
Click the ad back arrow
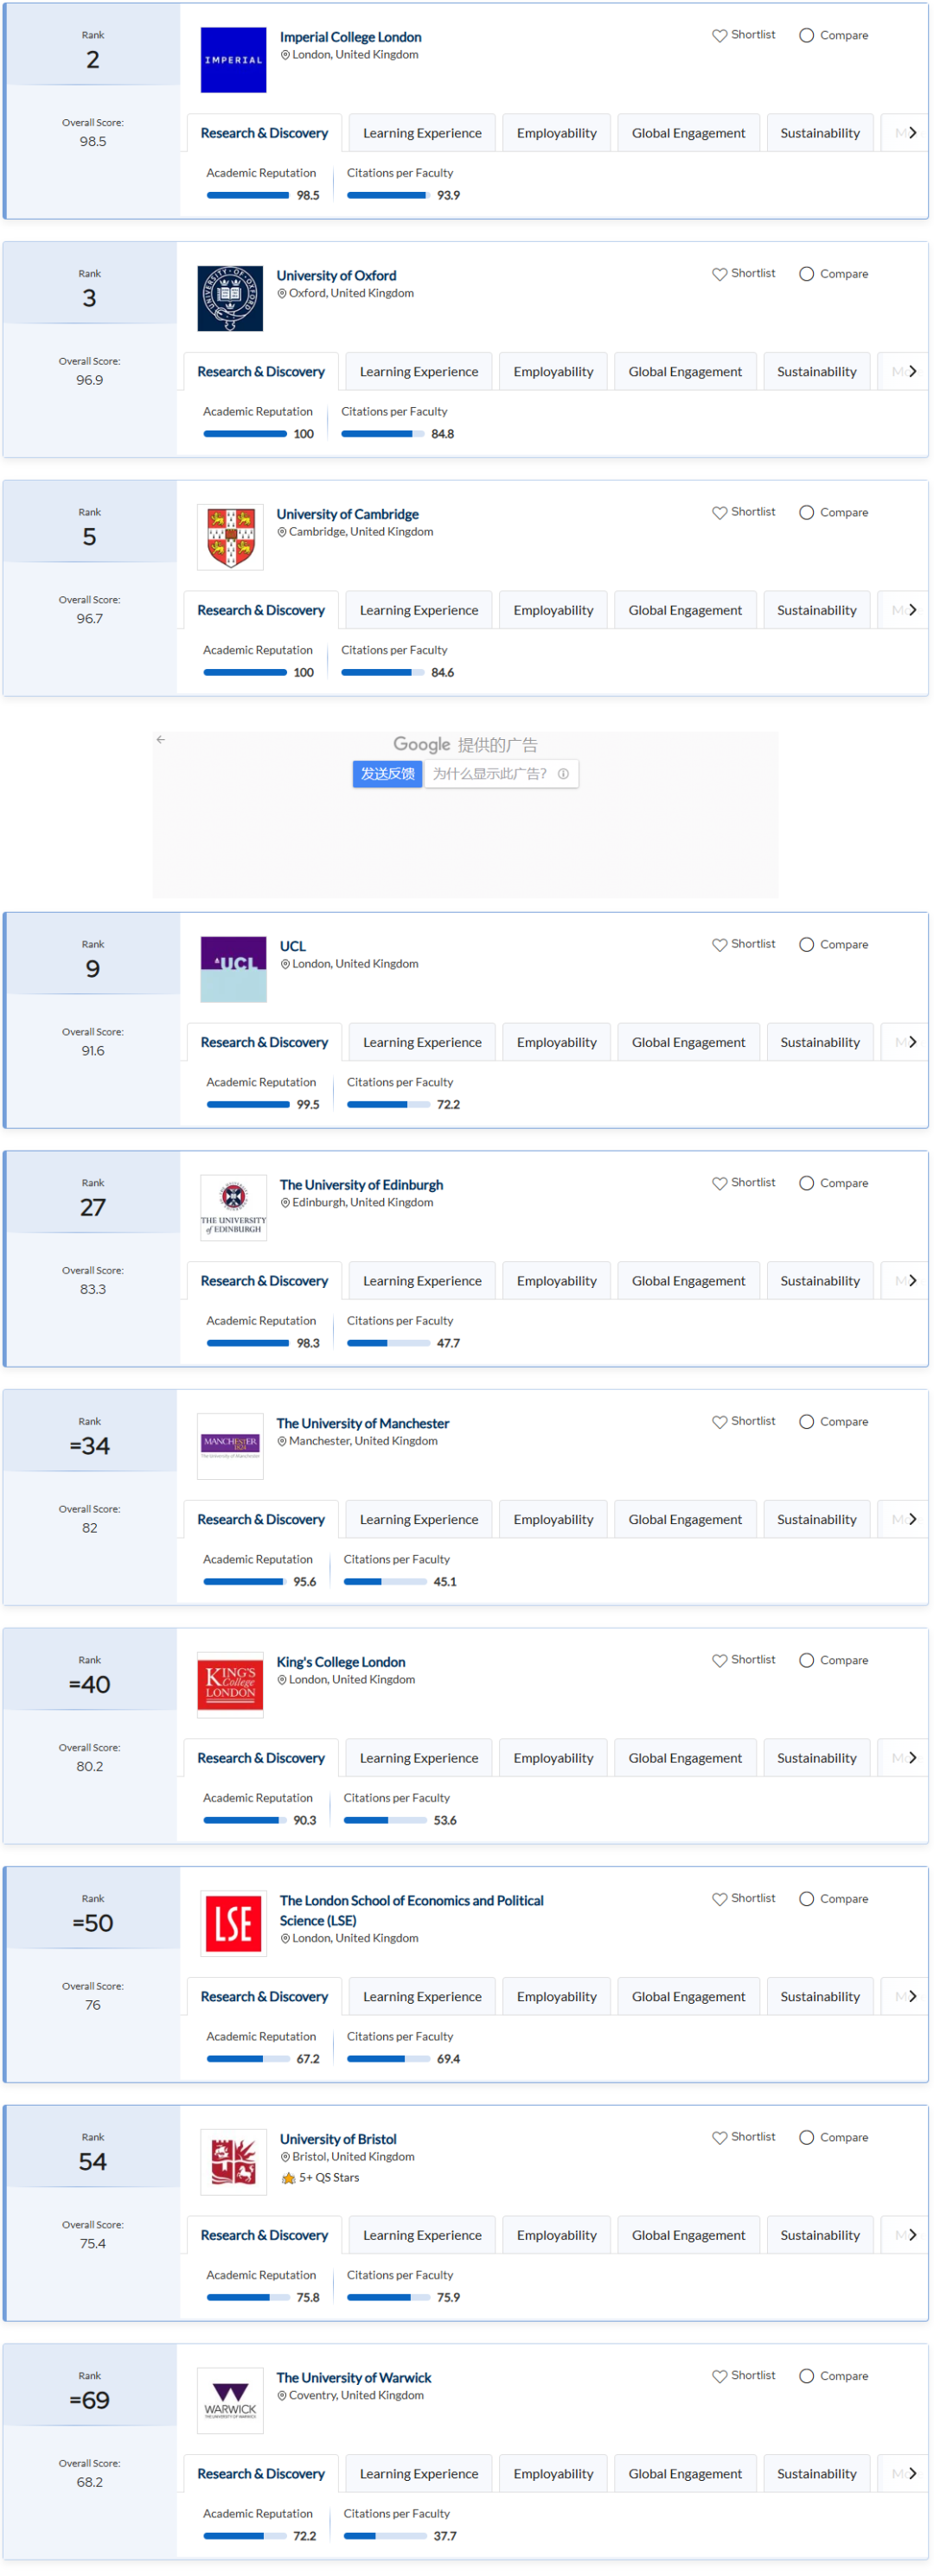pos(161,740)
